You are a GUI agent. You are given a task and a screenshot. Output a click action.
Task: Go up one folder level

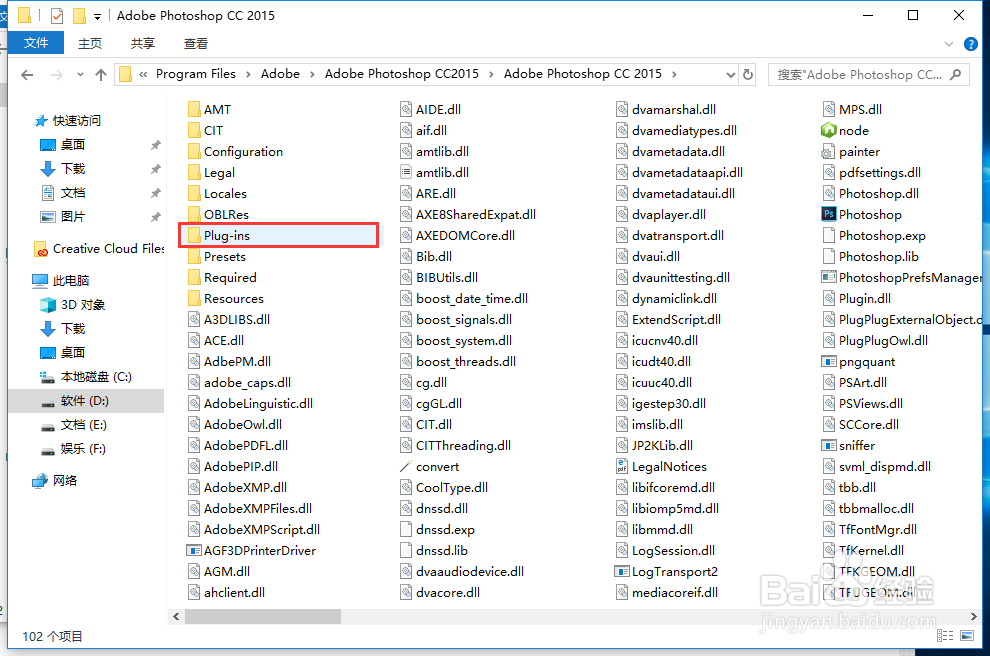click(101, 75)
